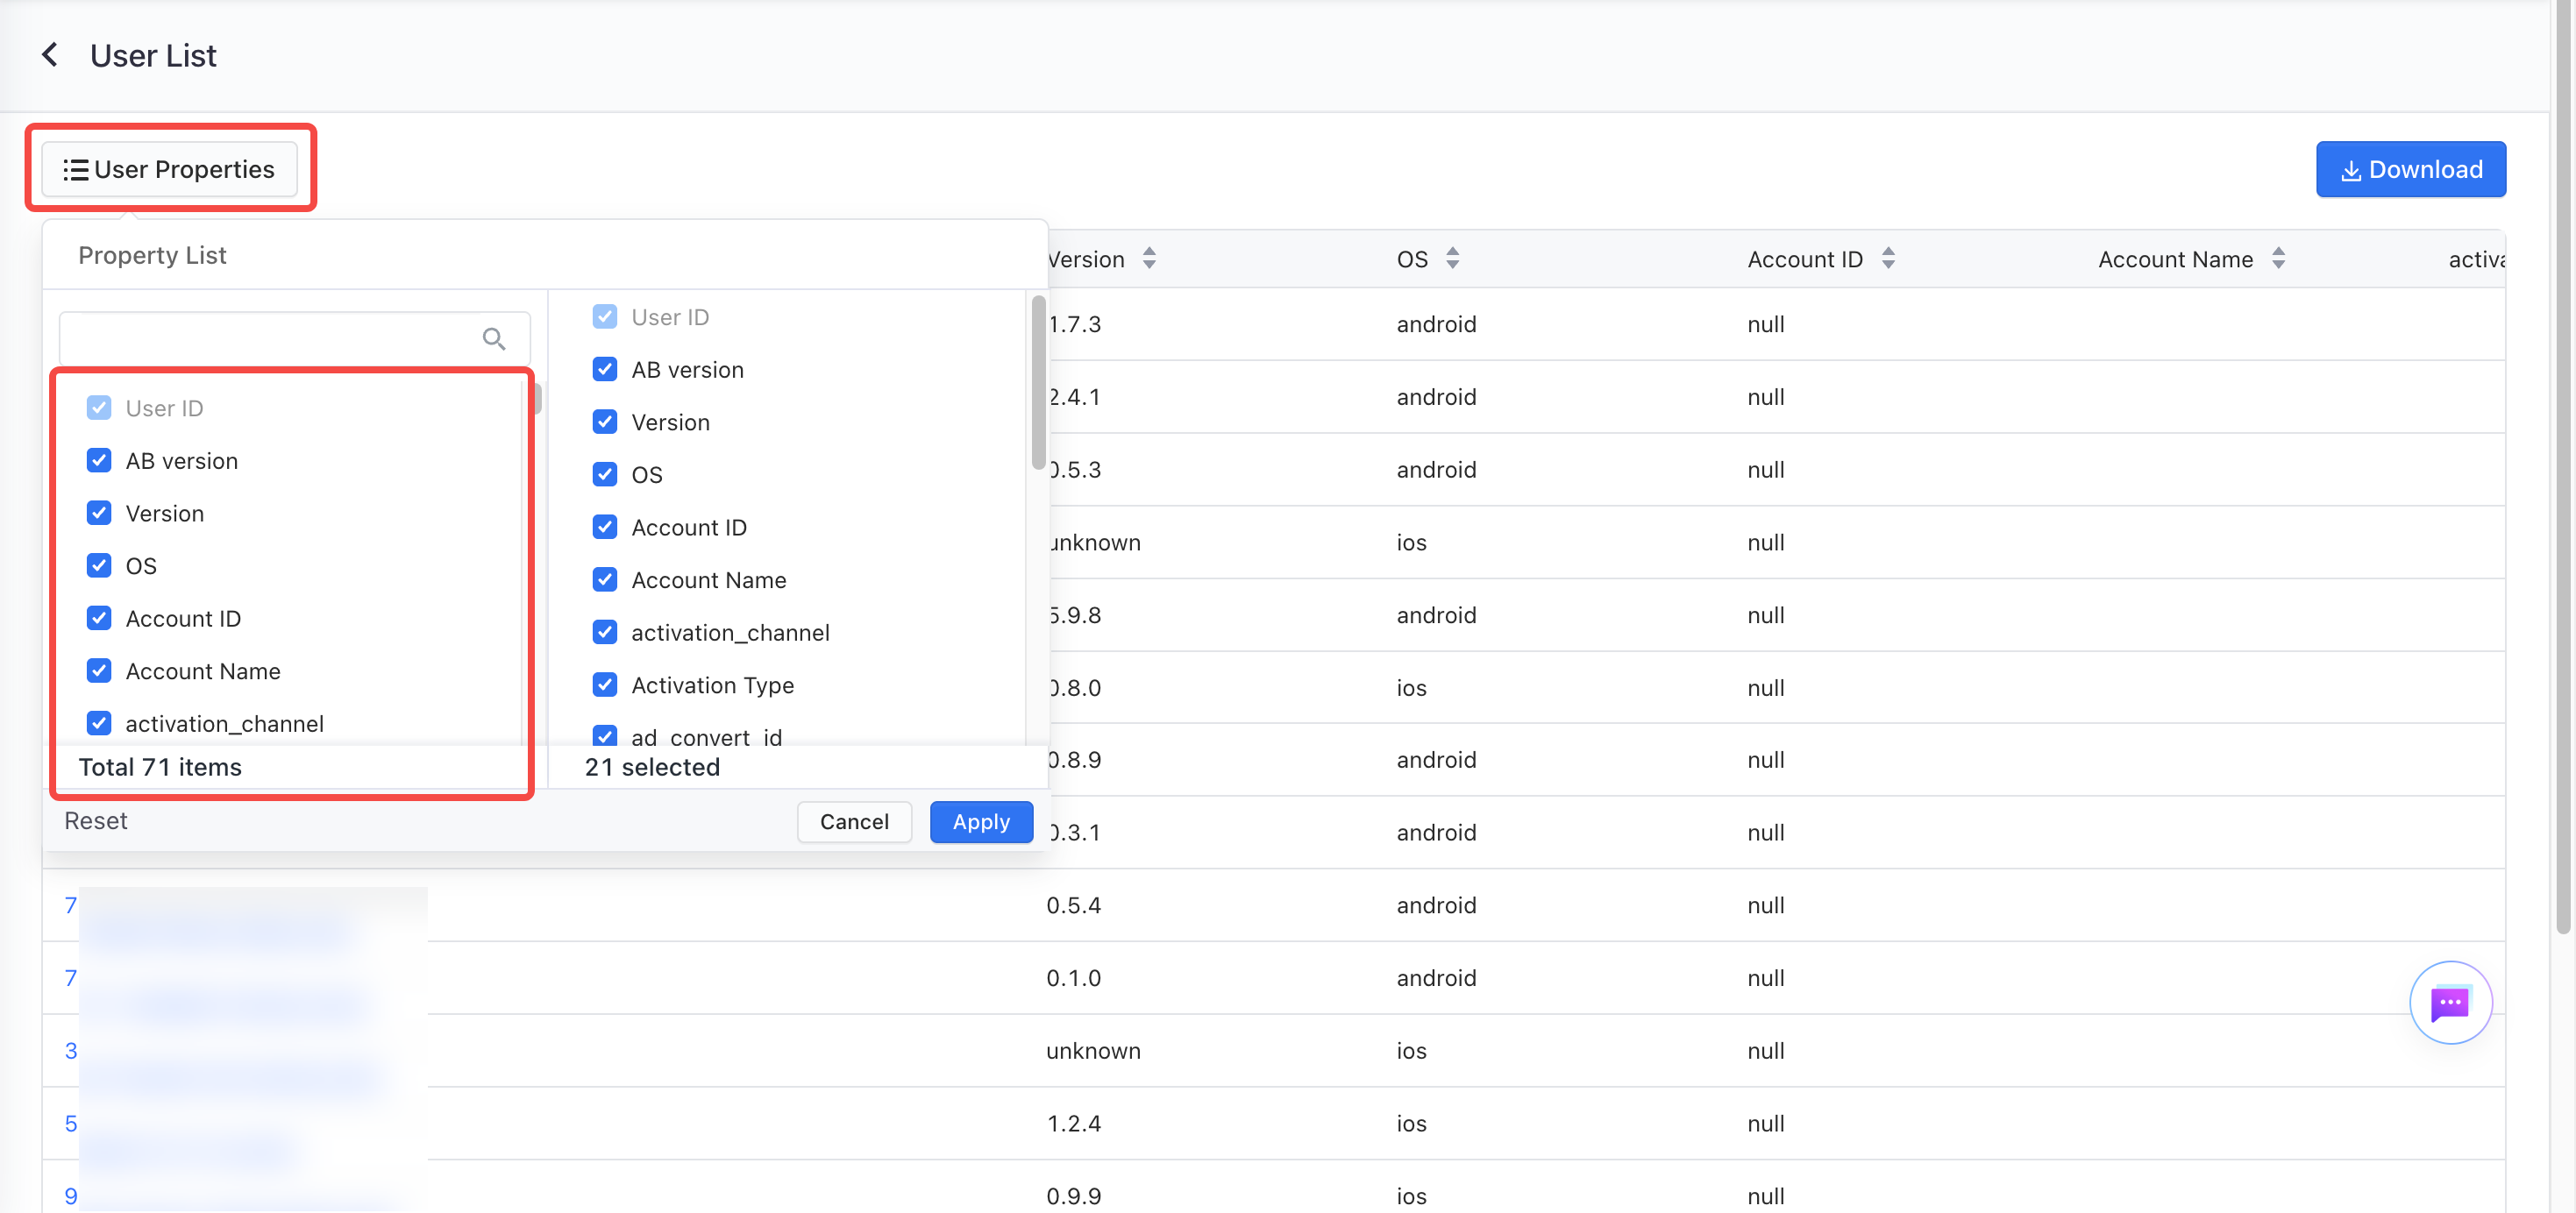Image resolution: width=2576 pixels, height=1213 pixels.
Task: Sort by the Account ID column arrows
Action: [x=1887, y=259]
